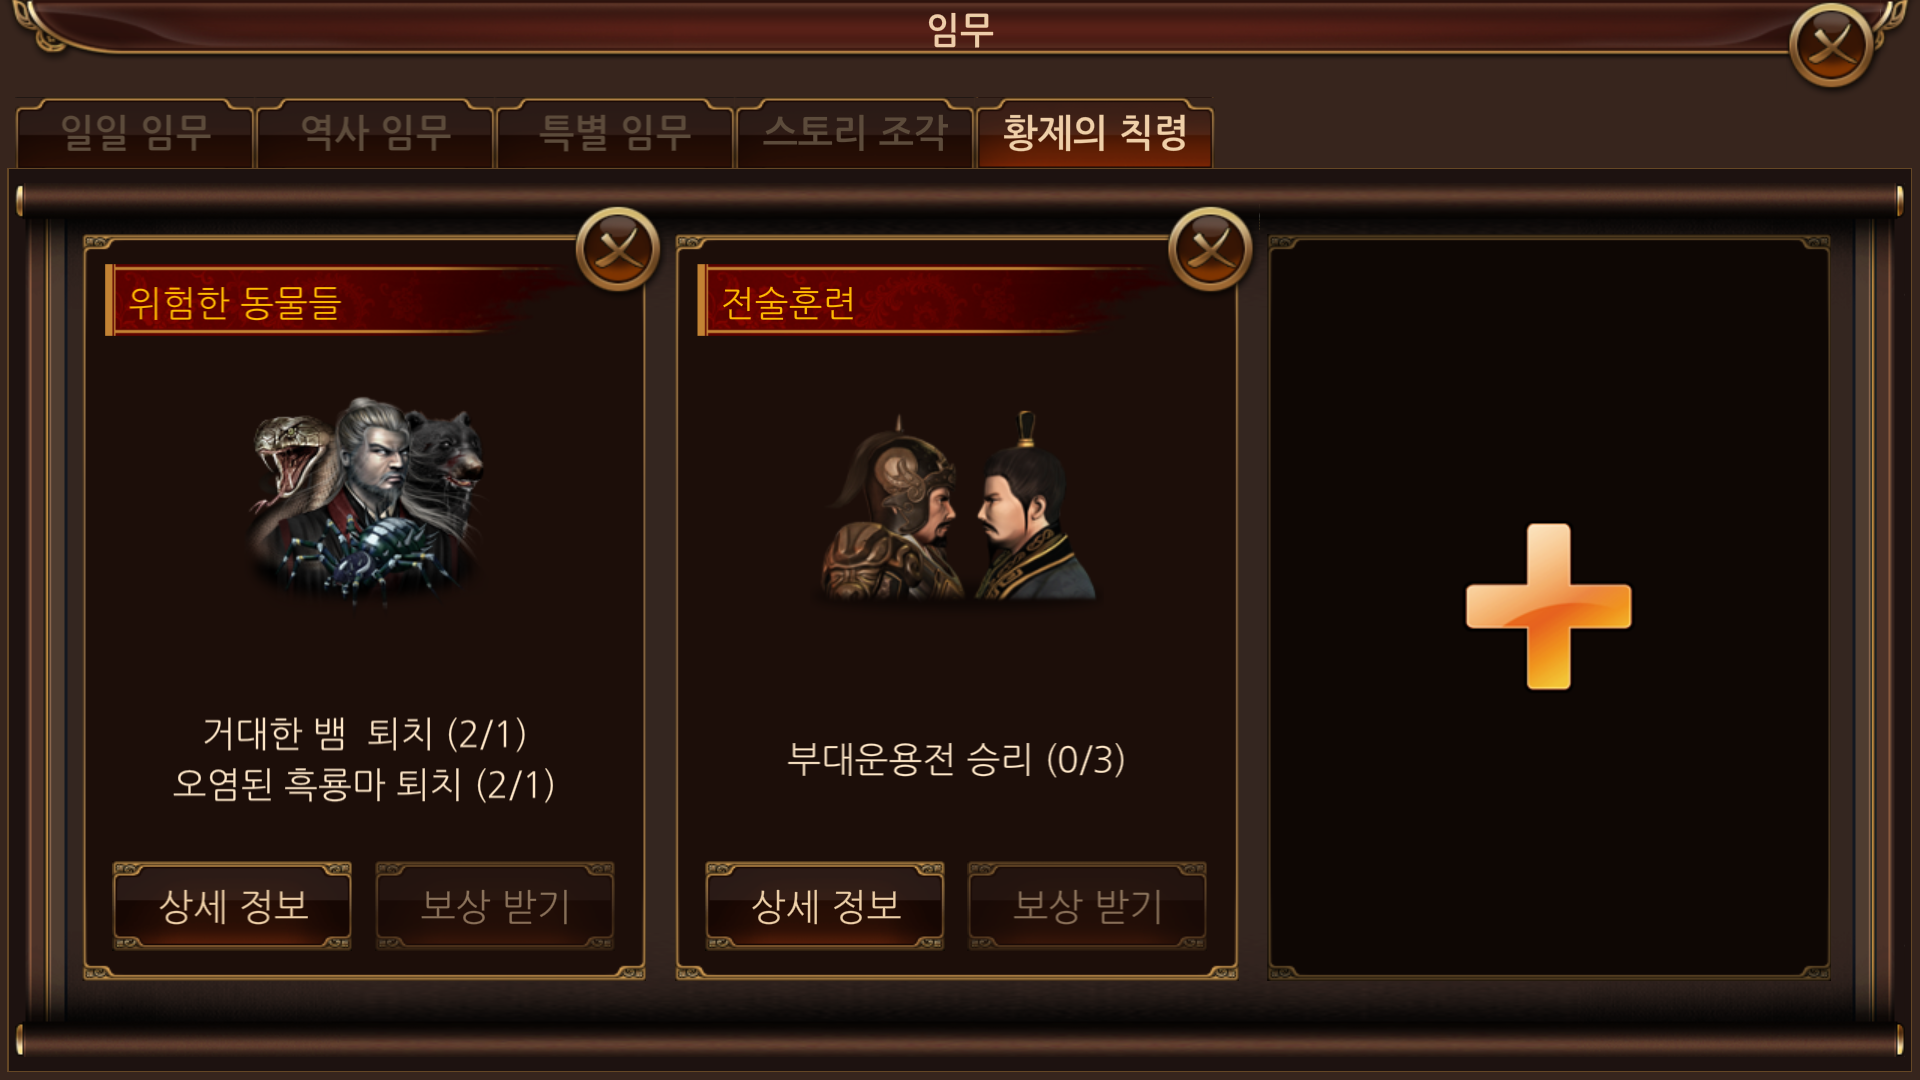The image size is (1920, 1080).
Task: Select the 황제의 칙령 tab
Action: tap(1095, 133)
